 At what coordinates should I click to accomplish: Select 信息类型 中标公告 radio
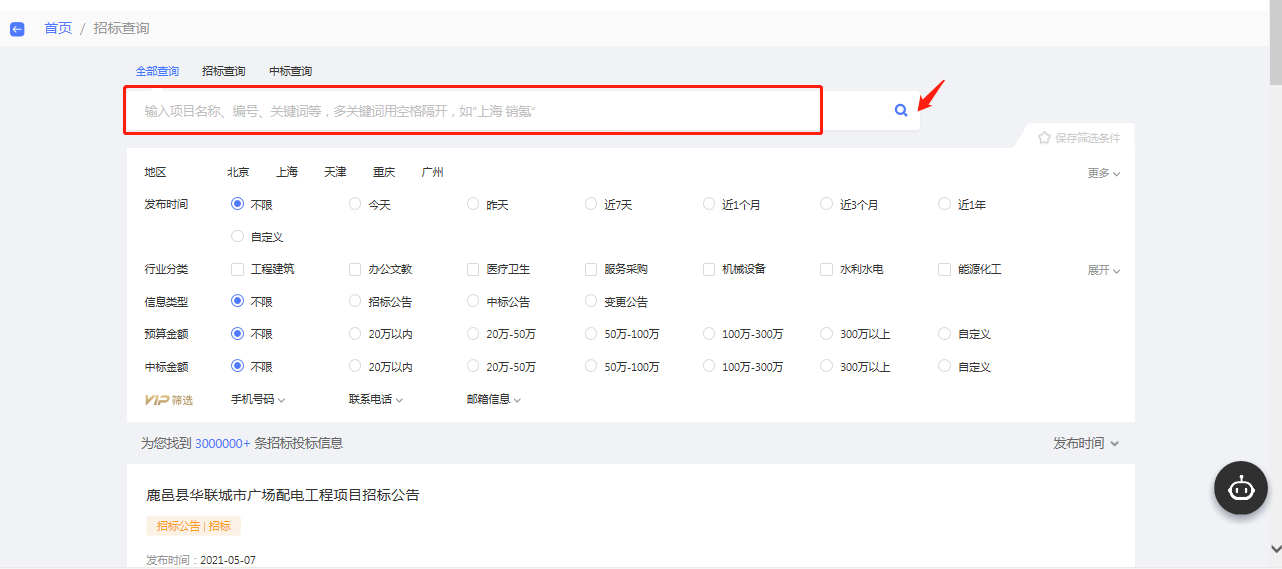coord(473,301)
